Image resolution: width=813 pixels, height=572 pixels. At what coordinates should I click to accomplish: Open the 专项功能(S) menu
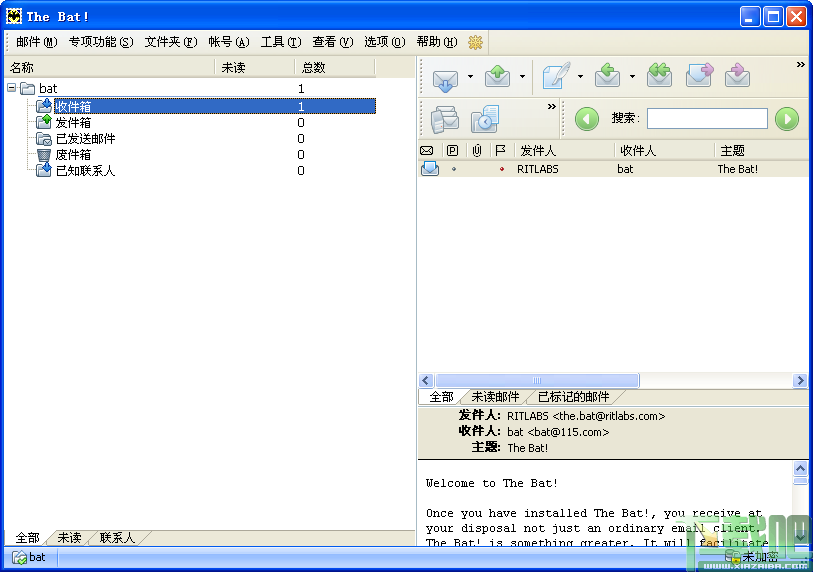(101, 42)
